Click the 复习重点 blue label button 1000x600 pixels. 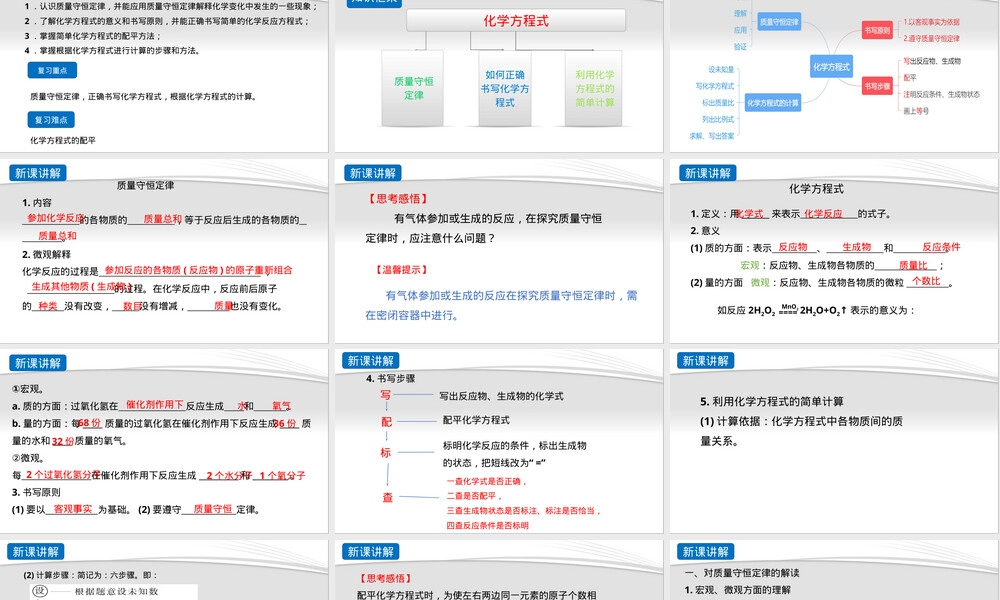[52, 70]
